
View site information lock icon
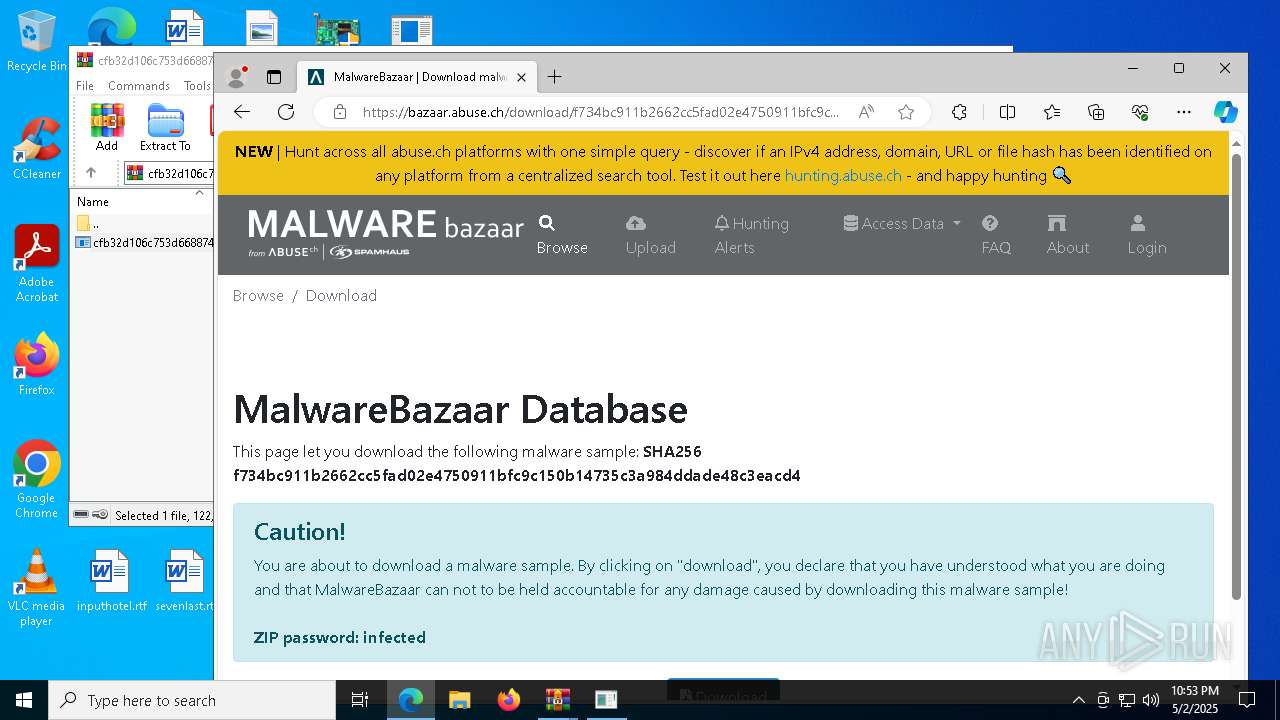coord(340,112)
